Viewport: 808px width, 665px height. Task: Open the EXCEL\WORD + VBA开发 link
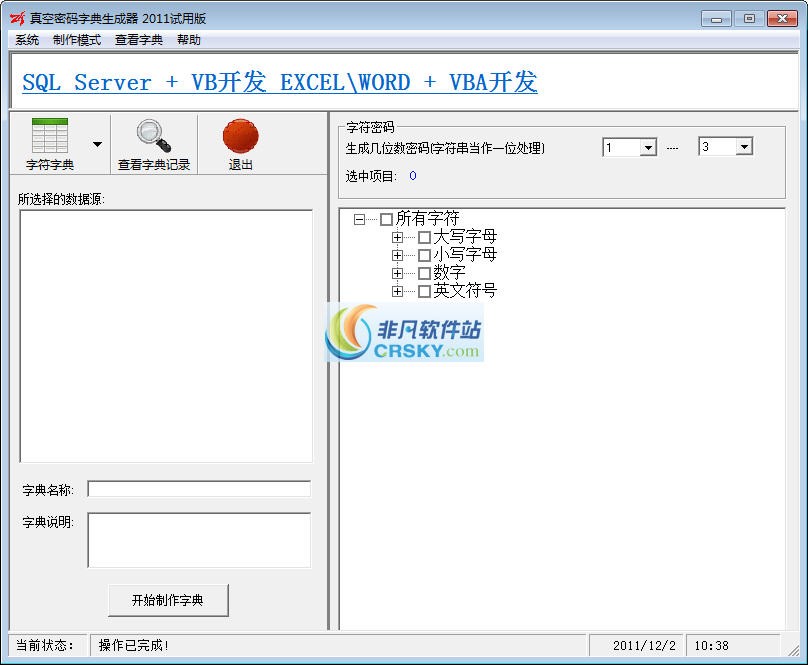click(x=409, y=82)
